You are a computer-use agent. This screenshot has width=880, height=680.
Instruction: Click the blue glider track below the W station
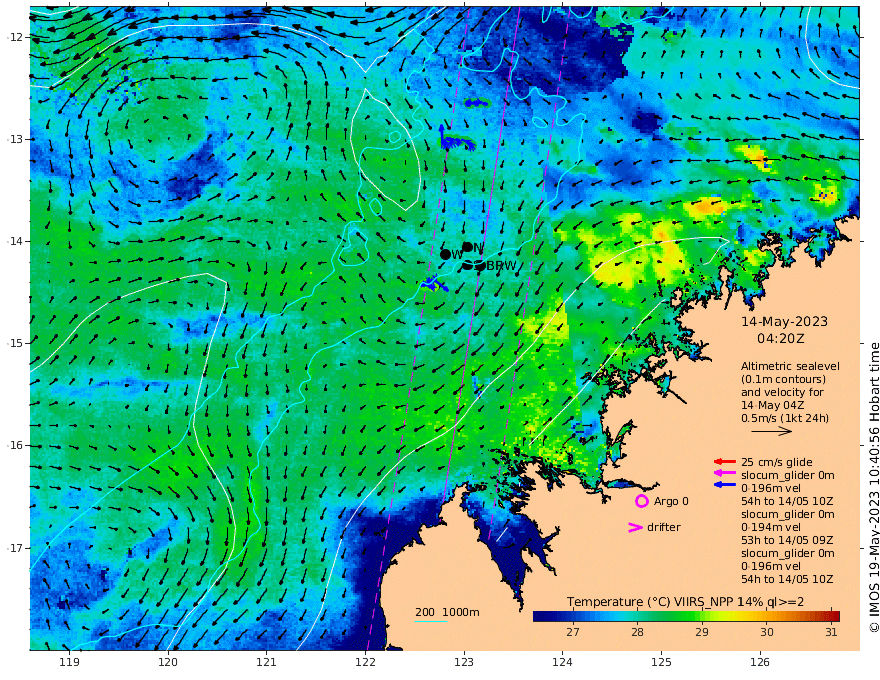(x=434, y=284)
